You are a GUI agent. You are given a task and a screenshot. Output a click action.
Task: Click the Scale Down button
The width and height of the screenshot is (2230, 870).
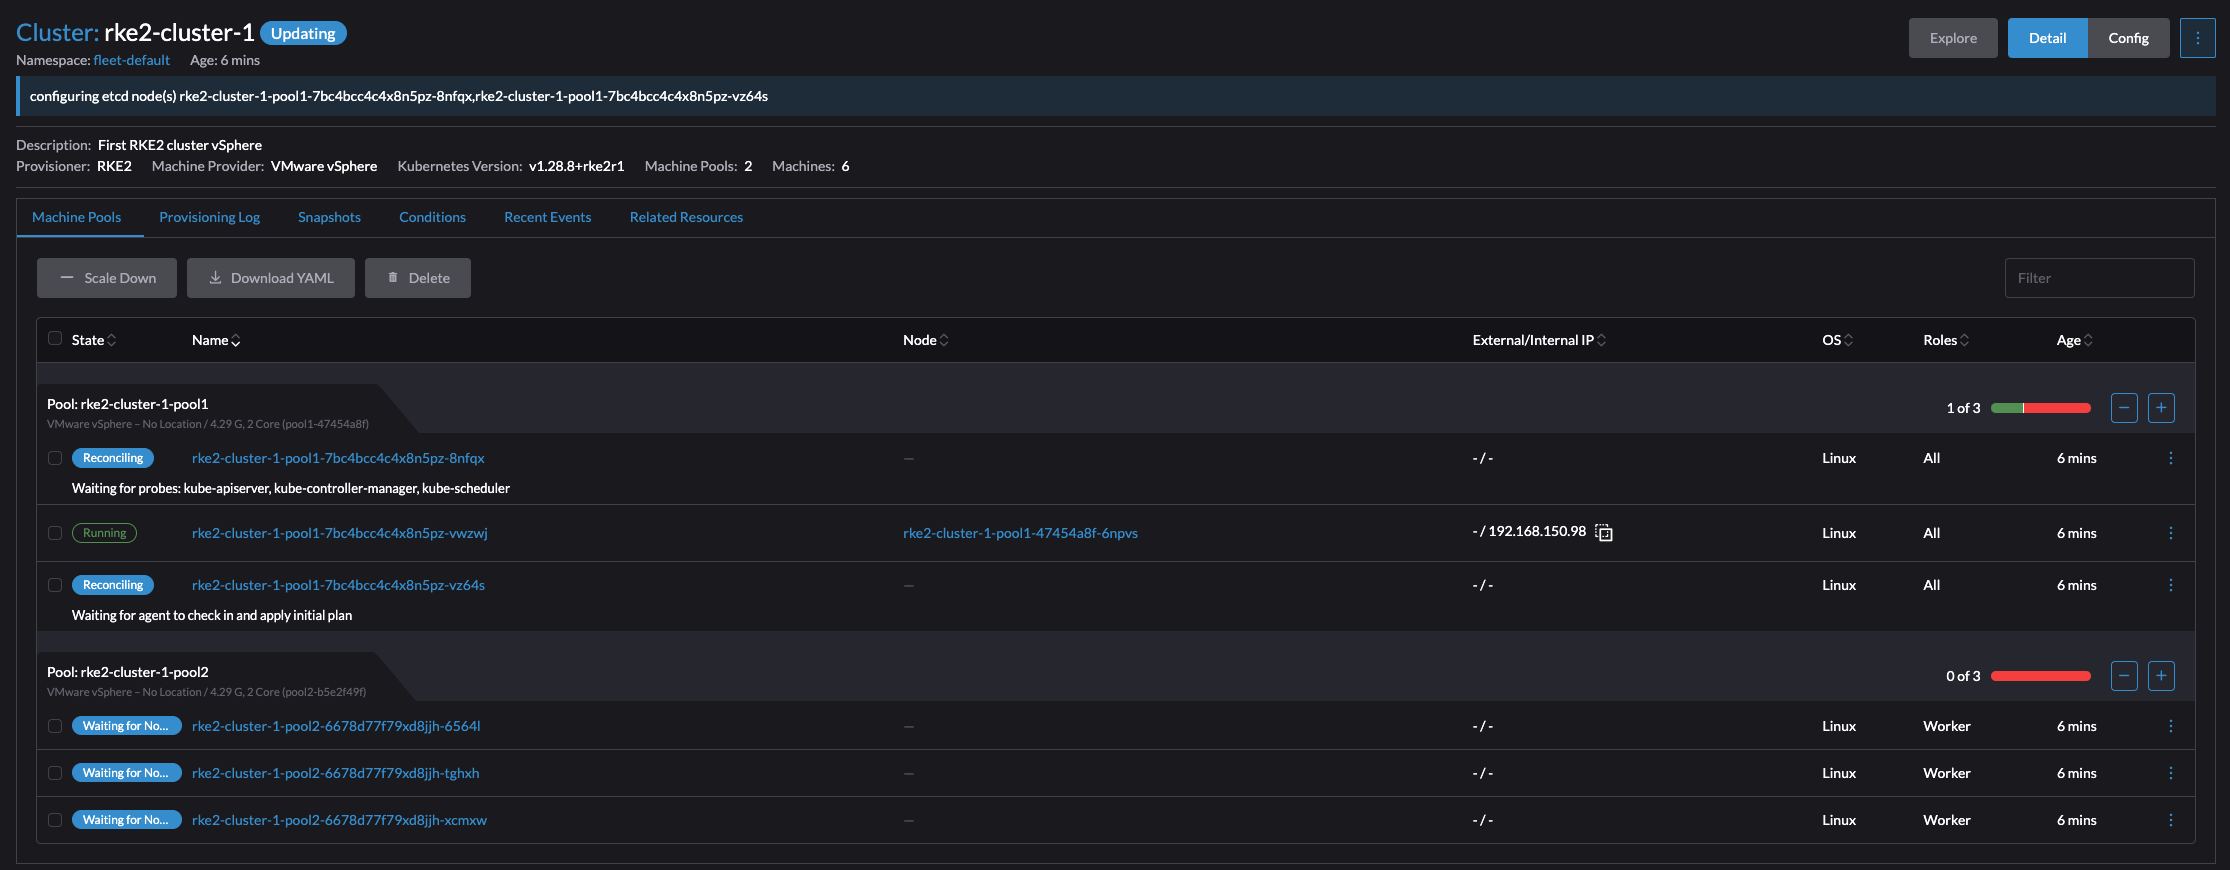pos(107,278)
